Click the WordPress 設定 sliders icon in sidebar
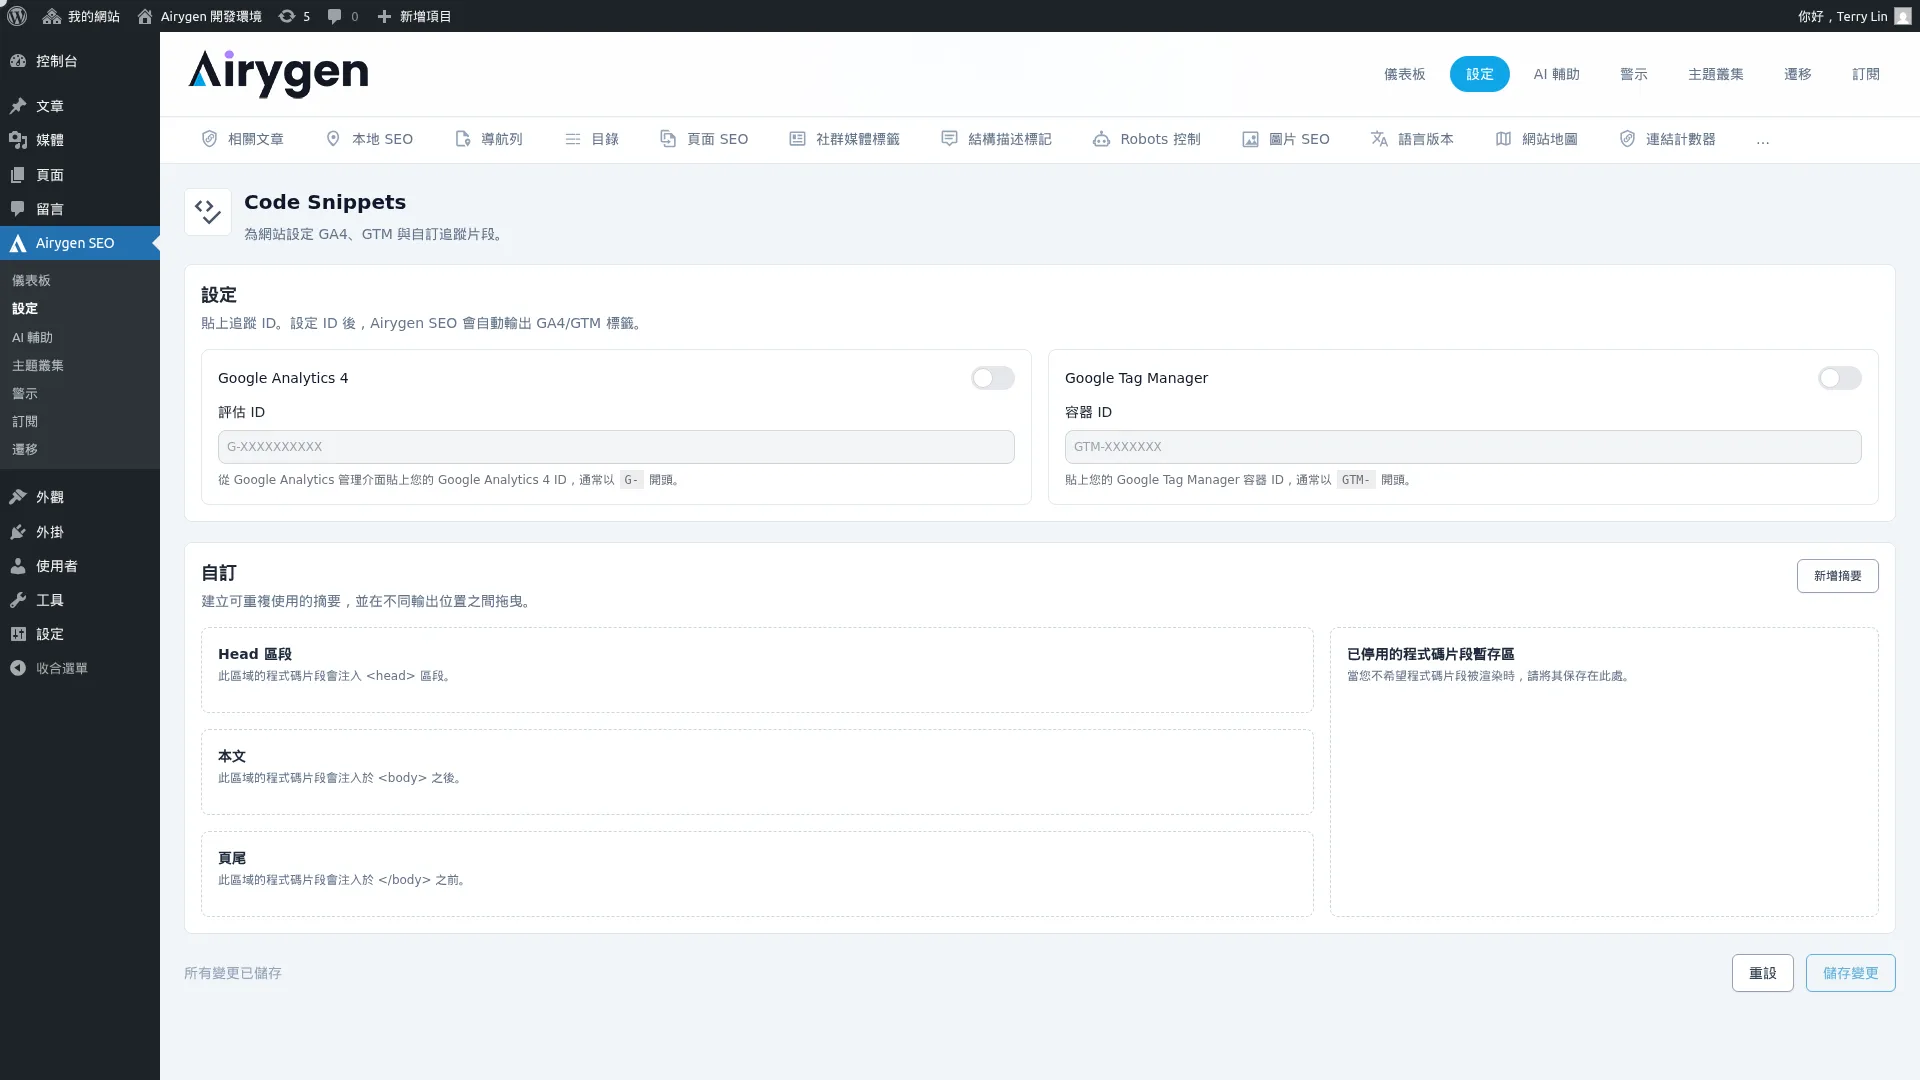 pos(18,634)
